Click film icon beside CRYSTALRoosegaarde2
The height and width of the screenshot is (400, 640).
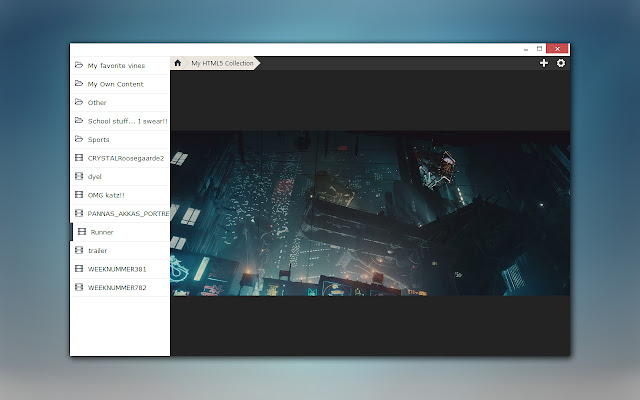(79, 158)
